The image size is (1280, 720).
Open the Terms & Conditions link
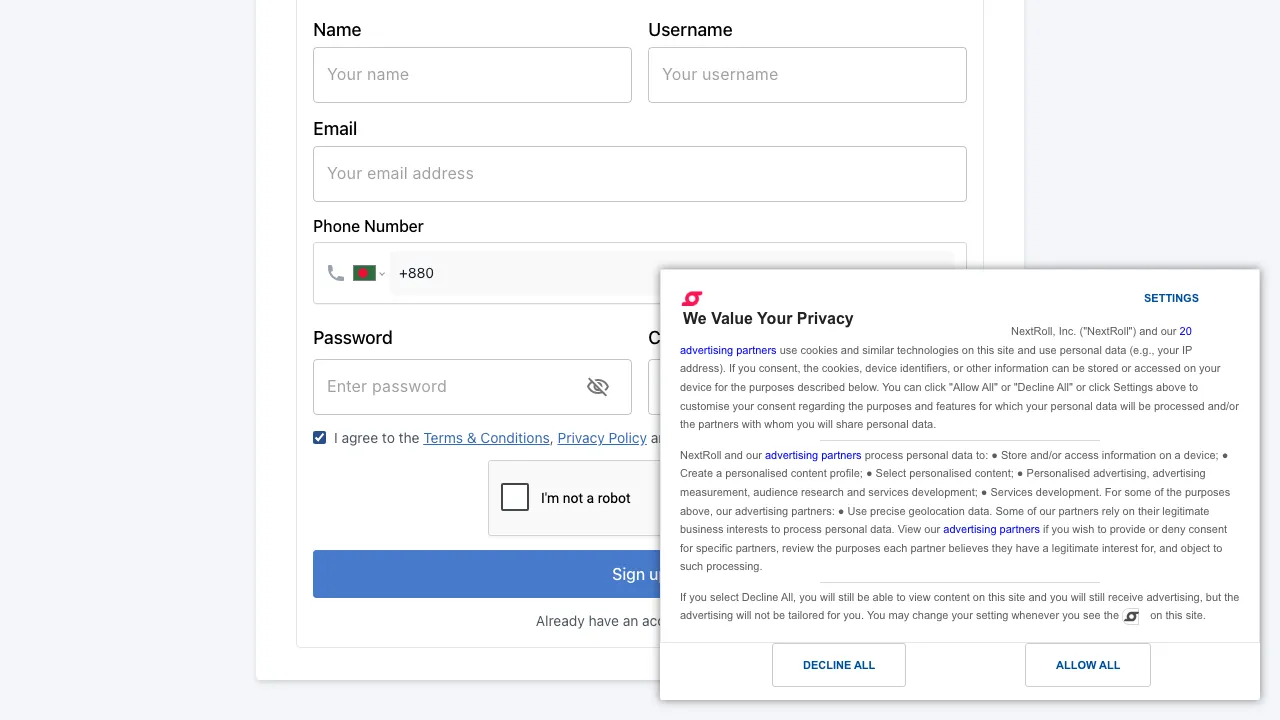tap(486, 438)
